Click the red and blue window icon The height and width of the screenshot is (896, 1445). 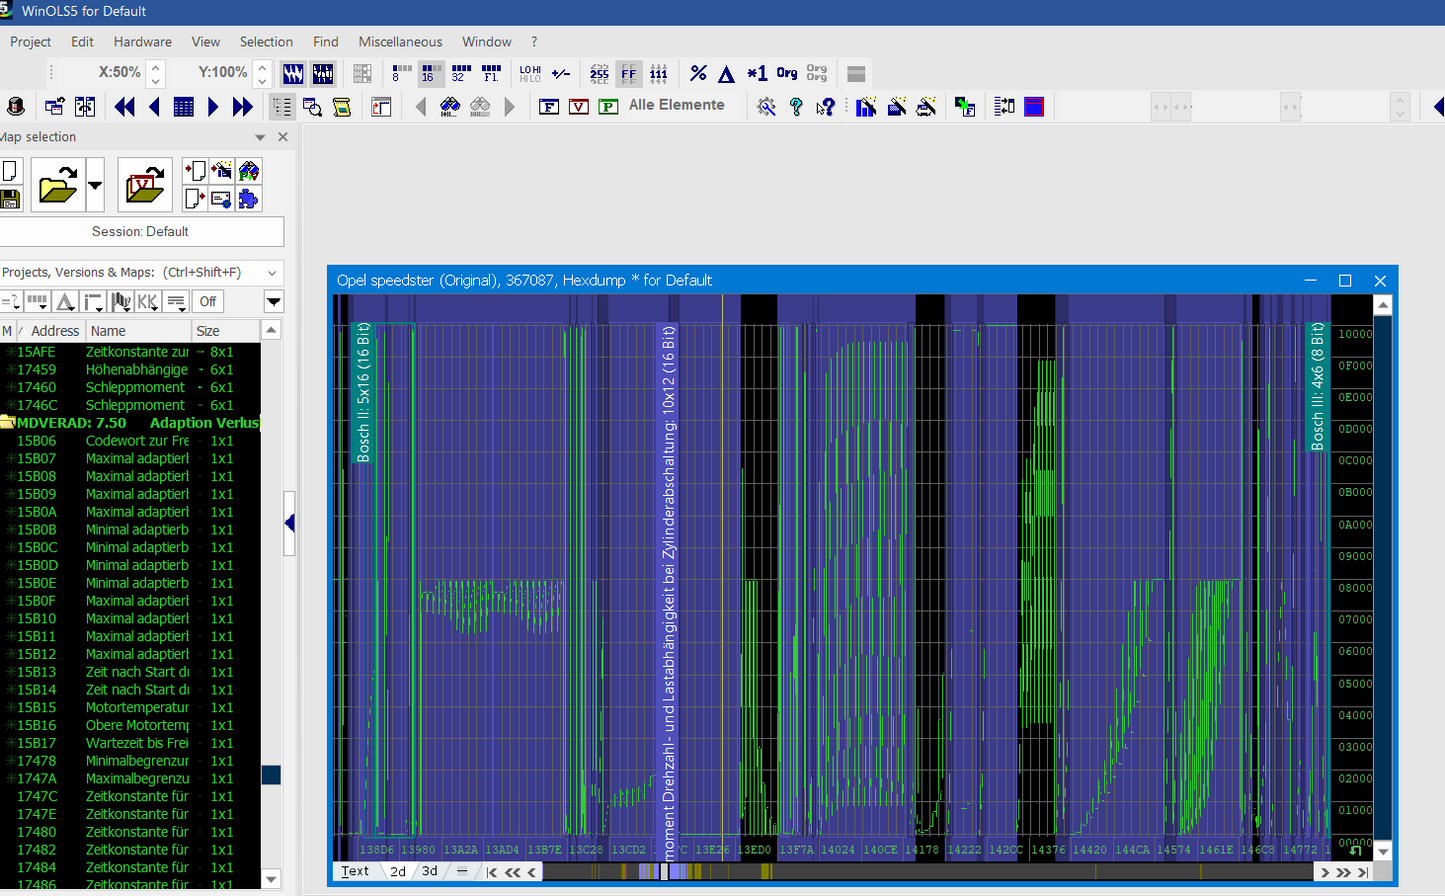pyautogui.click(x=1034, y=106)
